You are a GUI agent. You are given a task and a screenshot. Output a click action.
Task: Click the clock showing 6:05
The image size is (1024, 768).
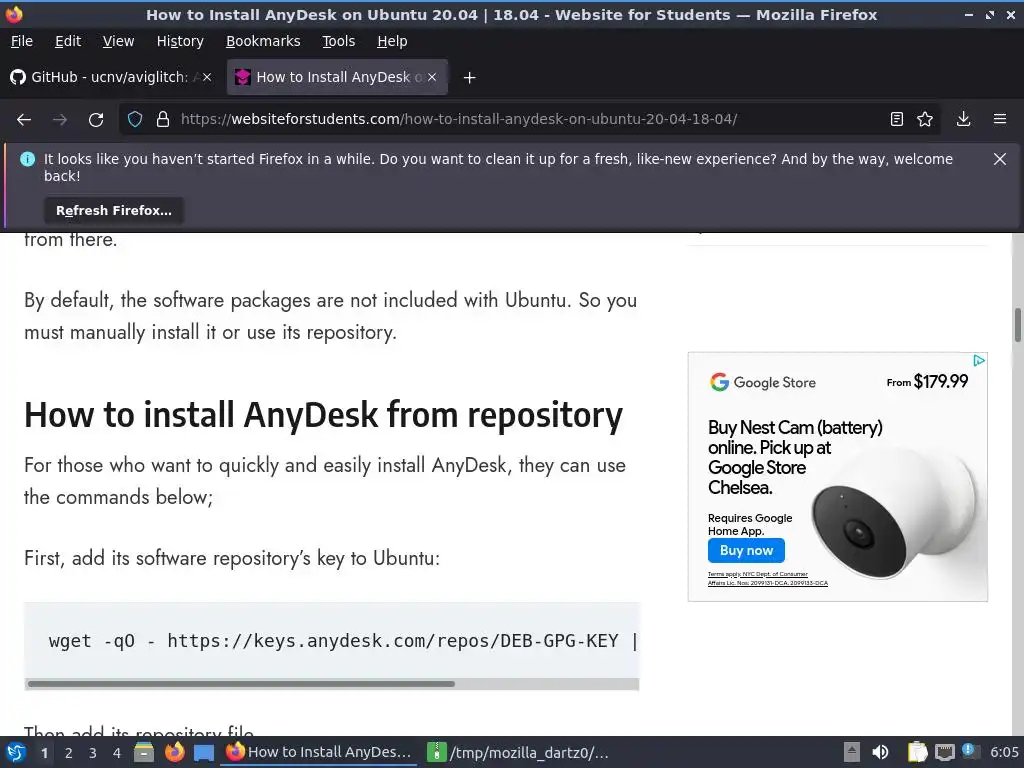click(x=1004, y=752)
